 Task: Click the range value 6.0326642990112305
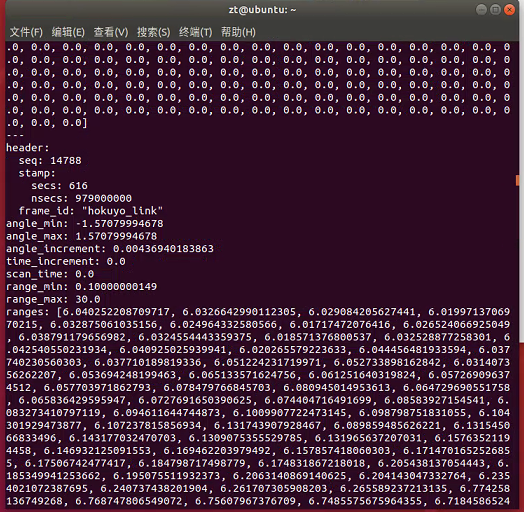click(x=239, y=312)
